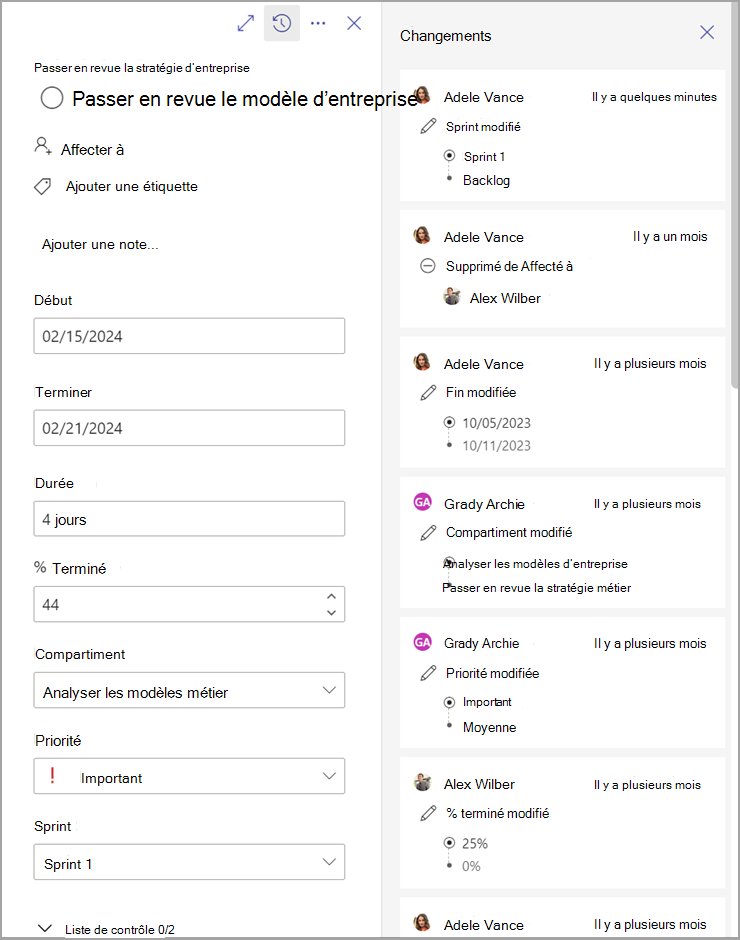The height and width of the screenshot is (940, 740).
Task: Click the Changements panel heading
Action: tap(446, 36)
